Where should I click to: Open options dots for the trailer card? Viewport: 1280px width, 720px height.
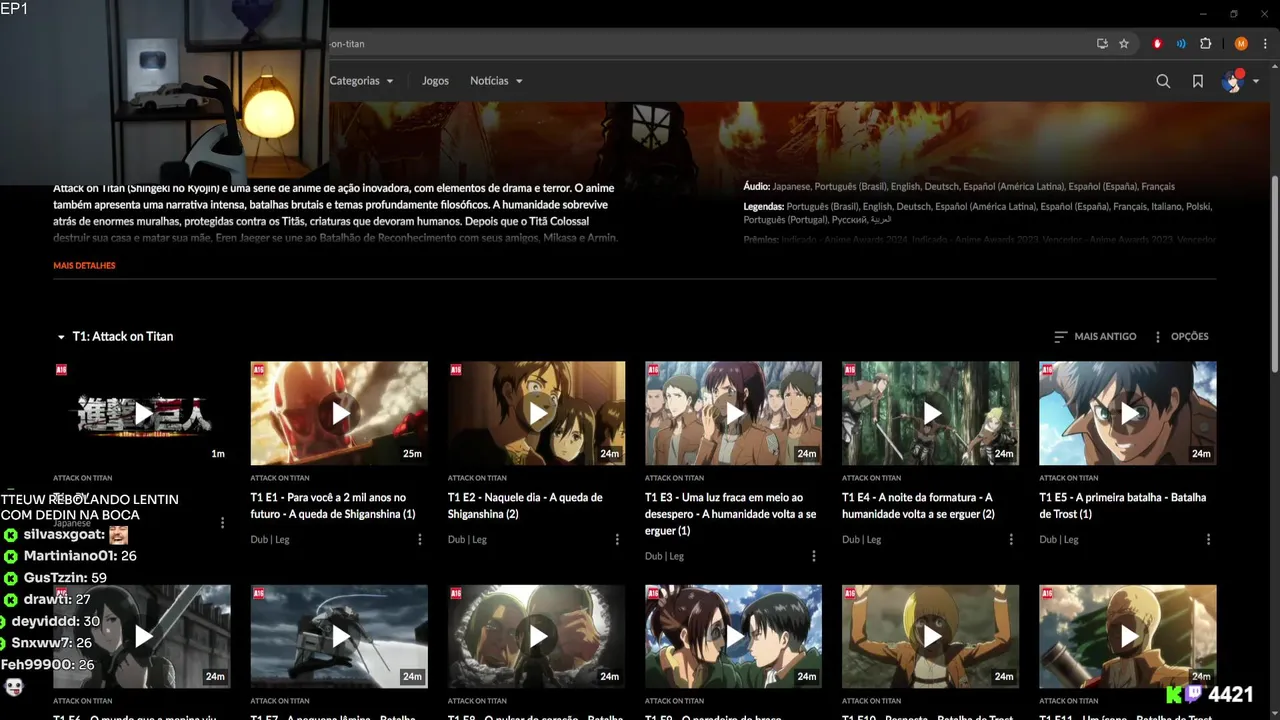pyautogui.click(x=222, y=523)
